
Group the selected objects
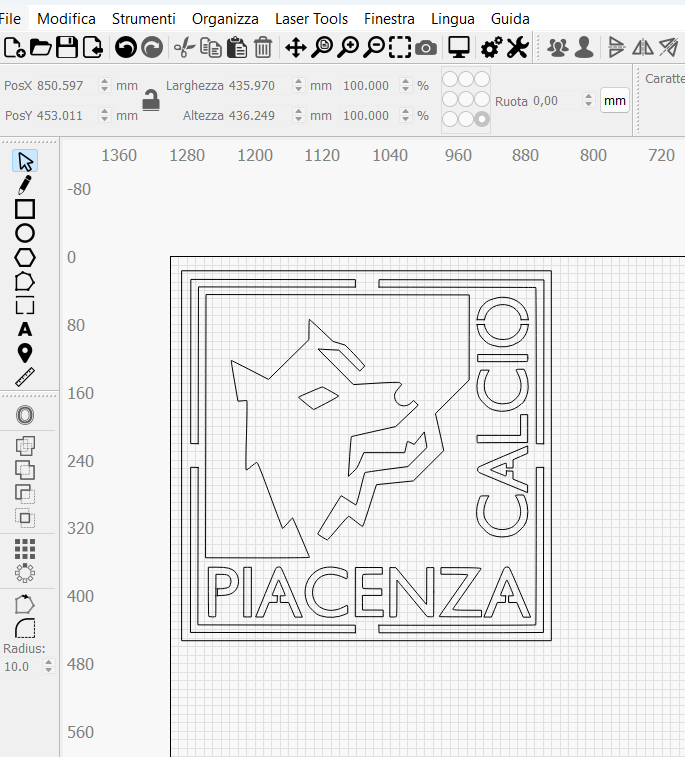558,48
